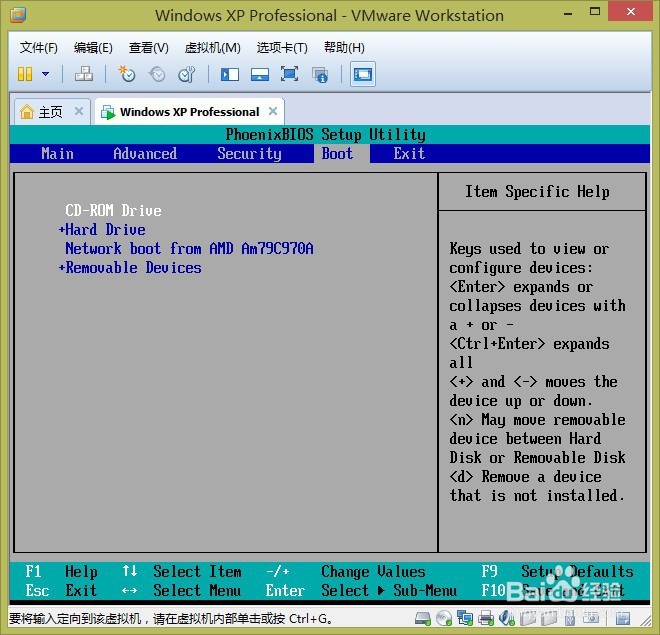Expand the +Removable Devices boot entry
The height and width of the screenshot is (635, 660).
(x=130, y=268)
